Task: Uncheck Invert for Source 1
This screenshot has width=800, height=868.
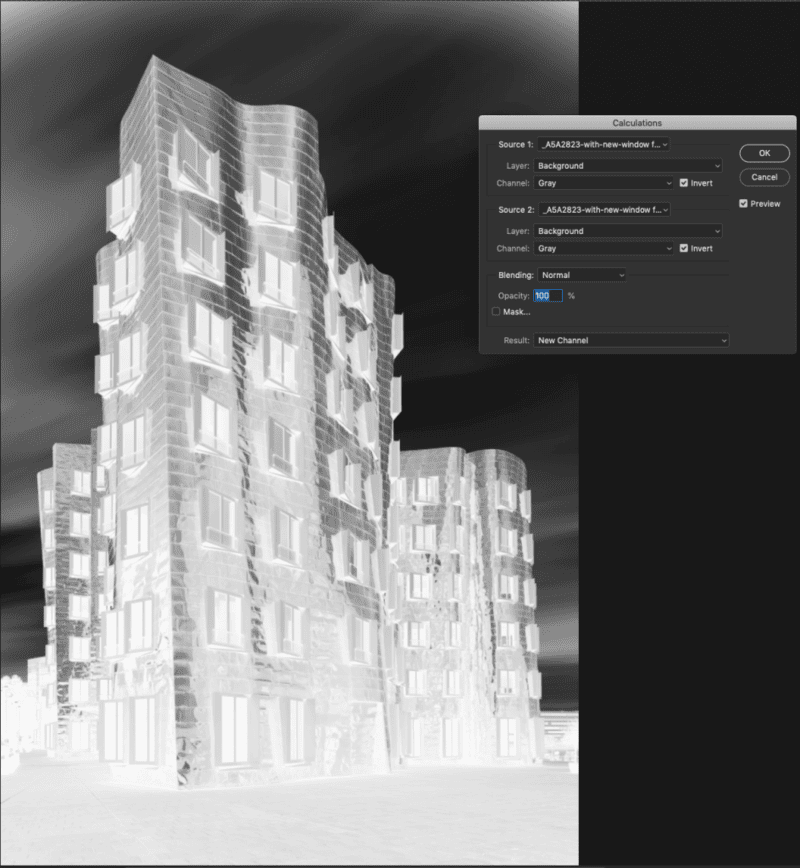Action: pyautogui.click(x=684, y=184)
